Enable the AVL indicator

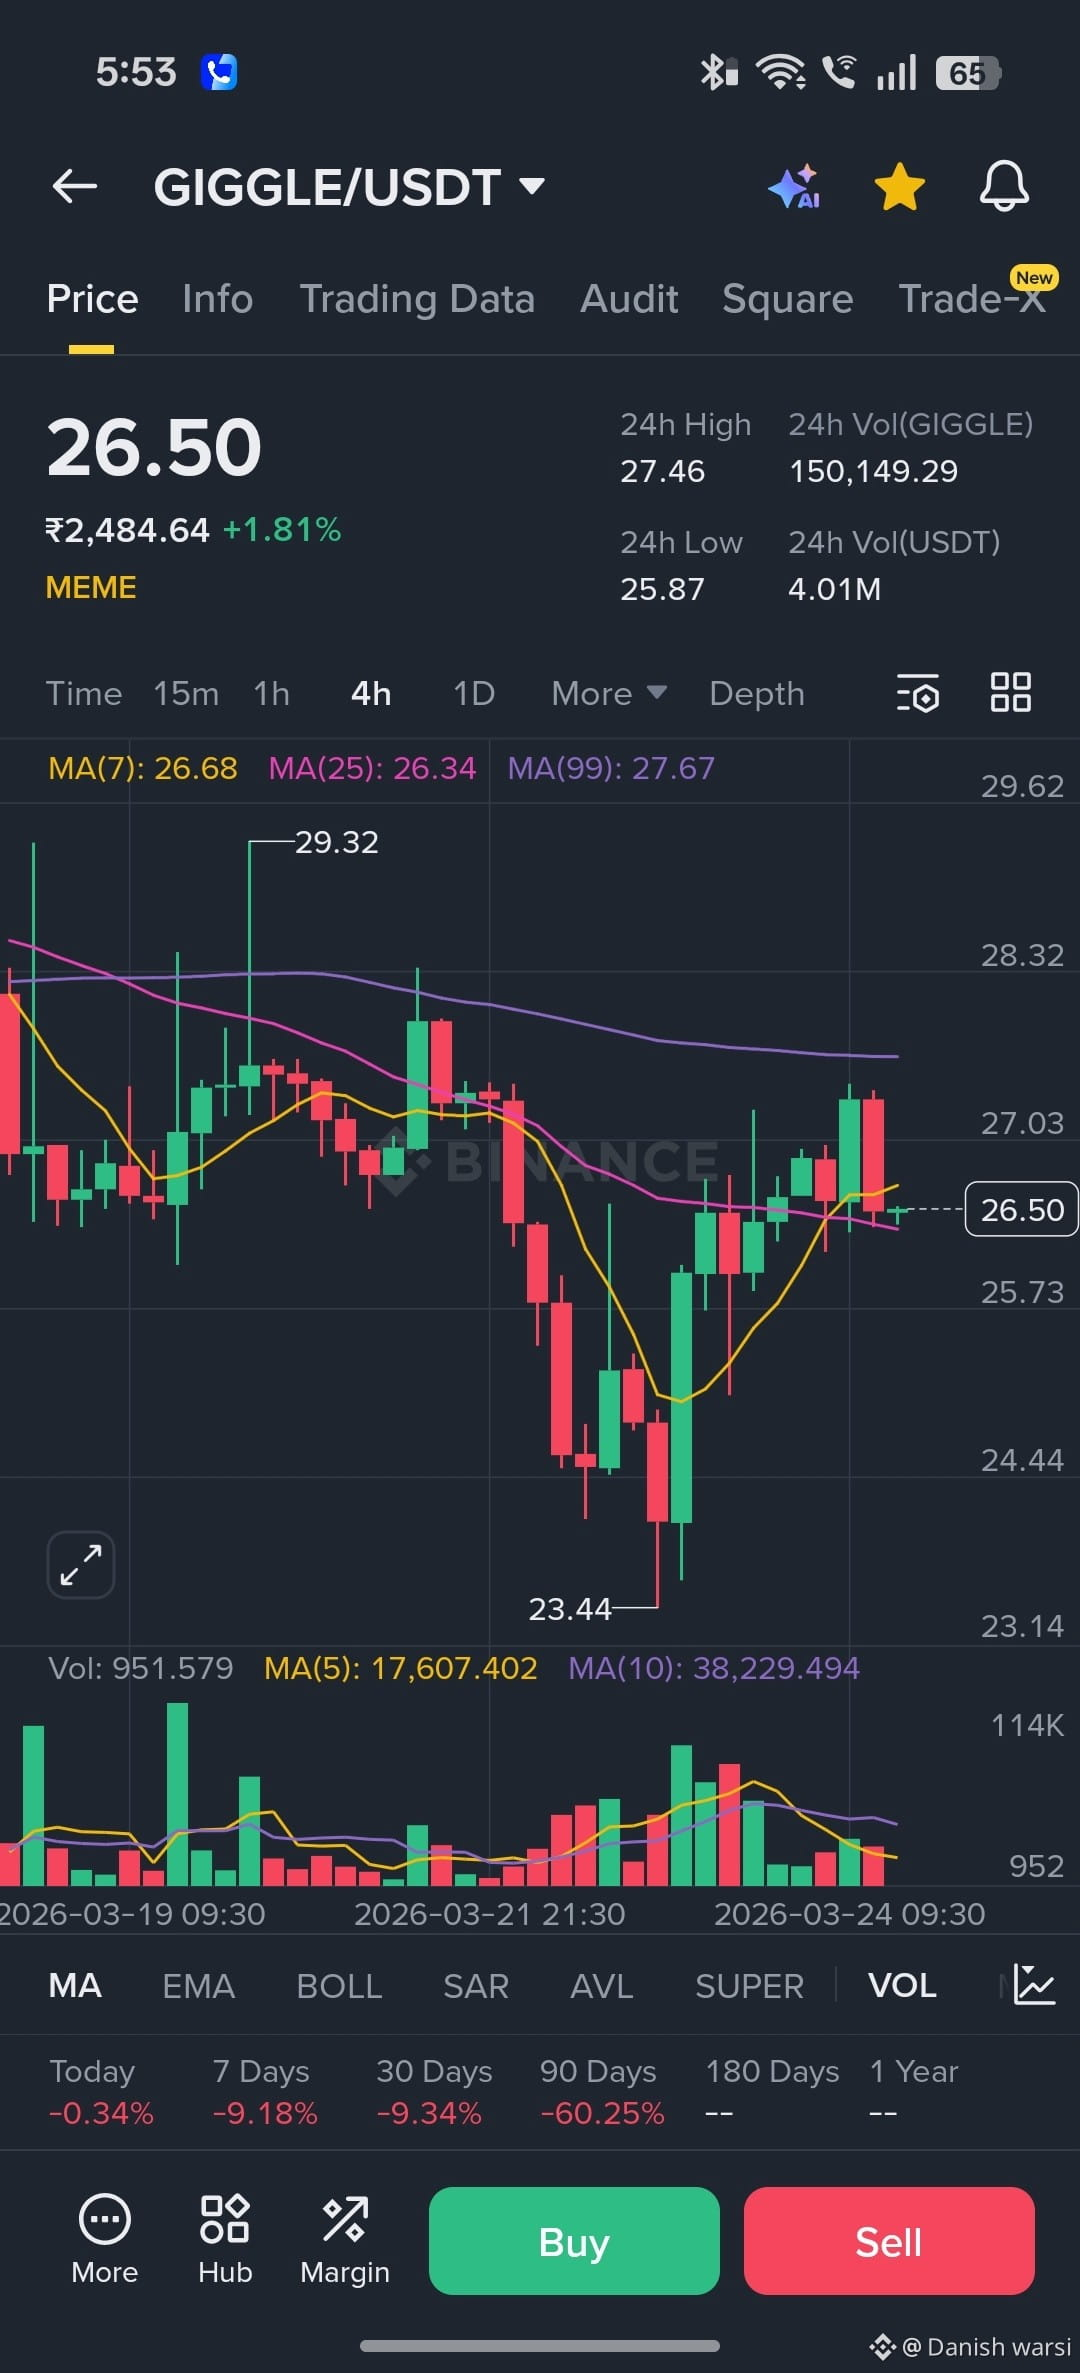point(602,1985)
